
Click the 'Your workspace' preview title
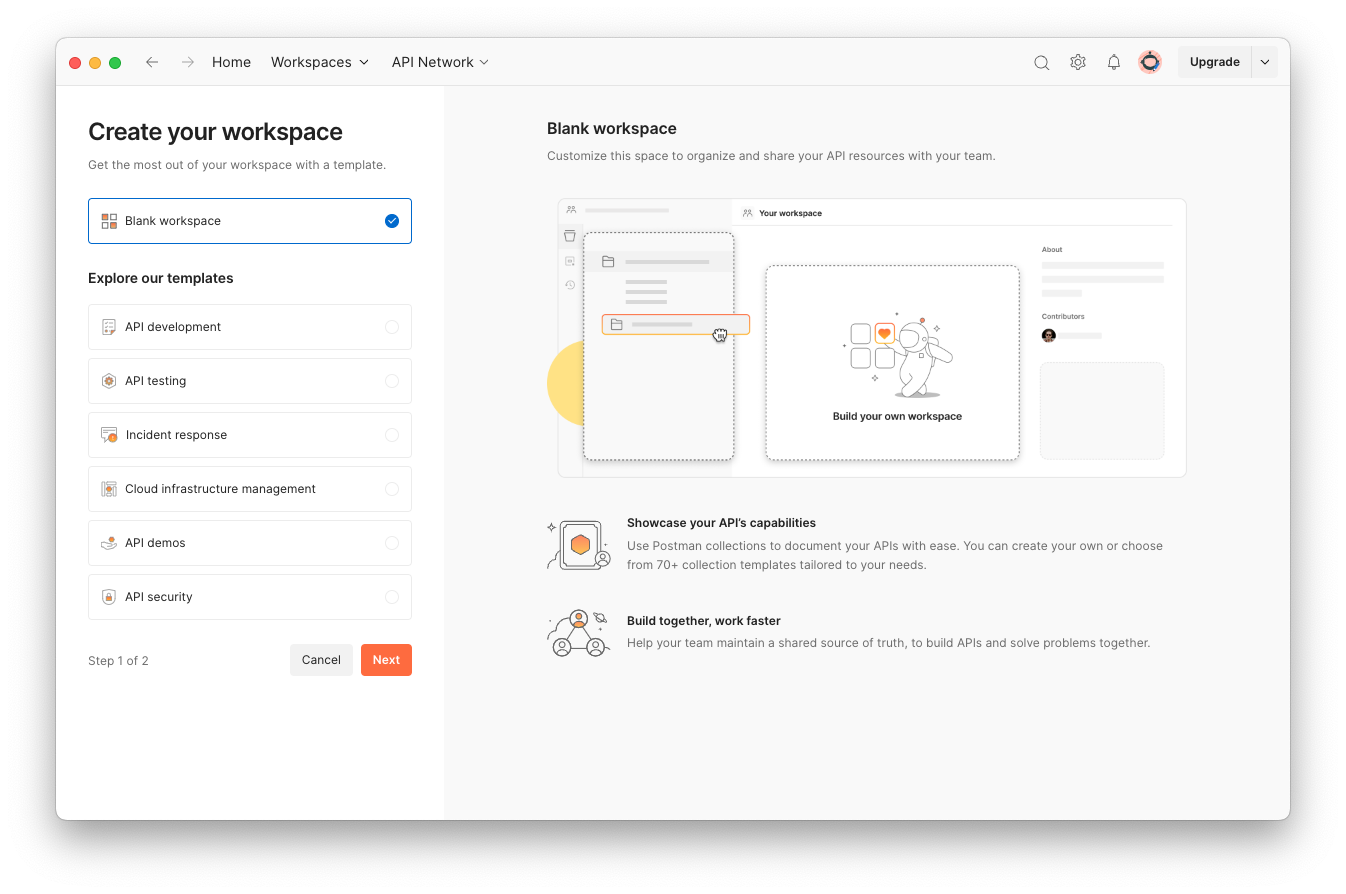[x=790, y=213]
